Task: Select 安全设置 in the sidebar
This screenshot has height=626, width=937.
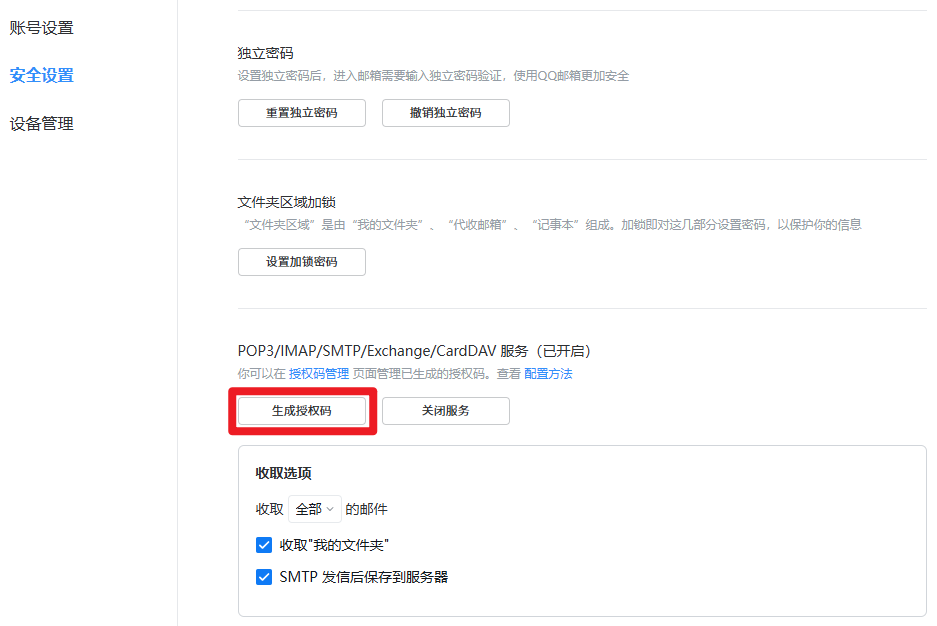Action: point(41,75)
